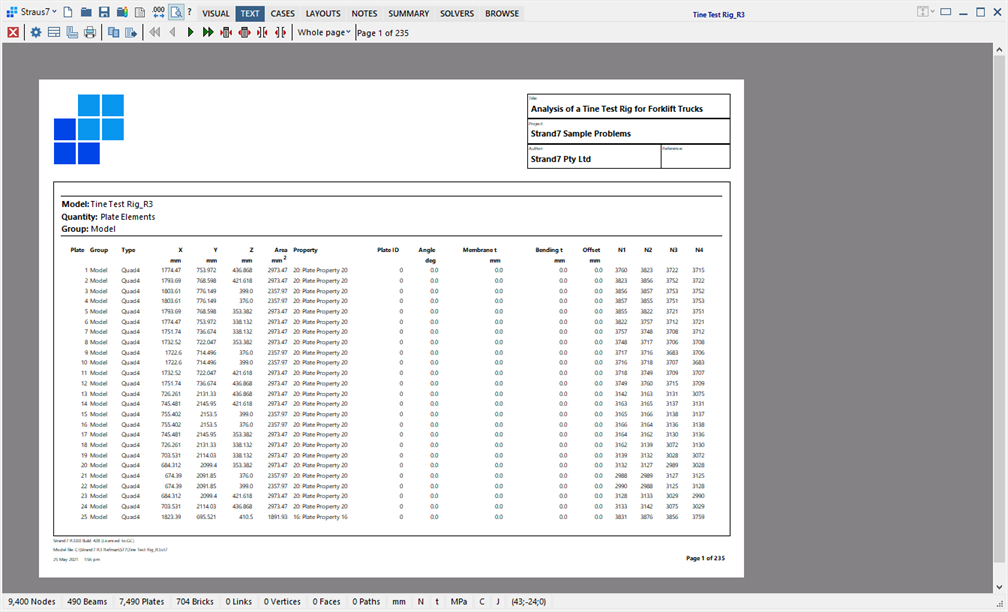Click the 'Bending t' column header
This screenshot has height=612, width=1008.
coord(549,250)
